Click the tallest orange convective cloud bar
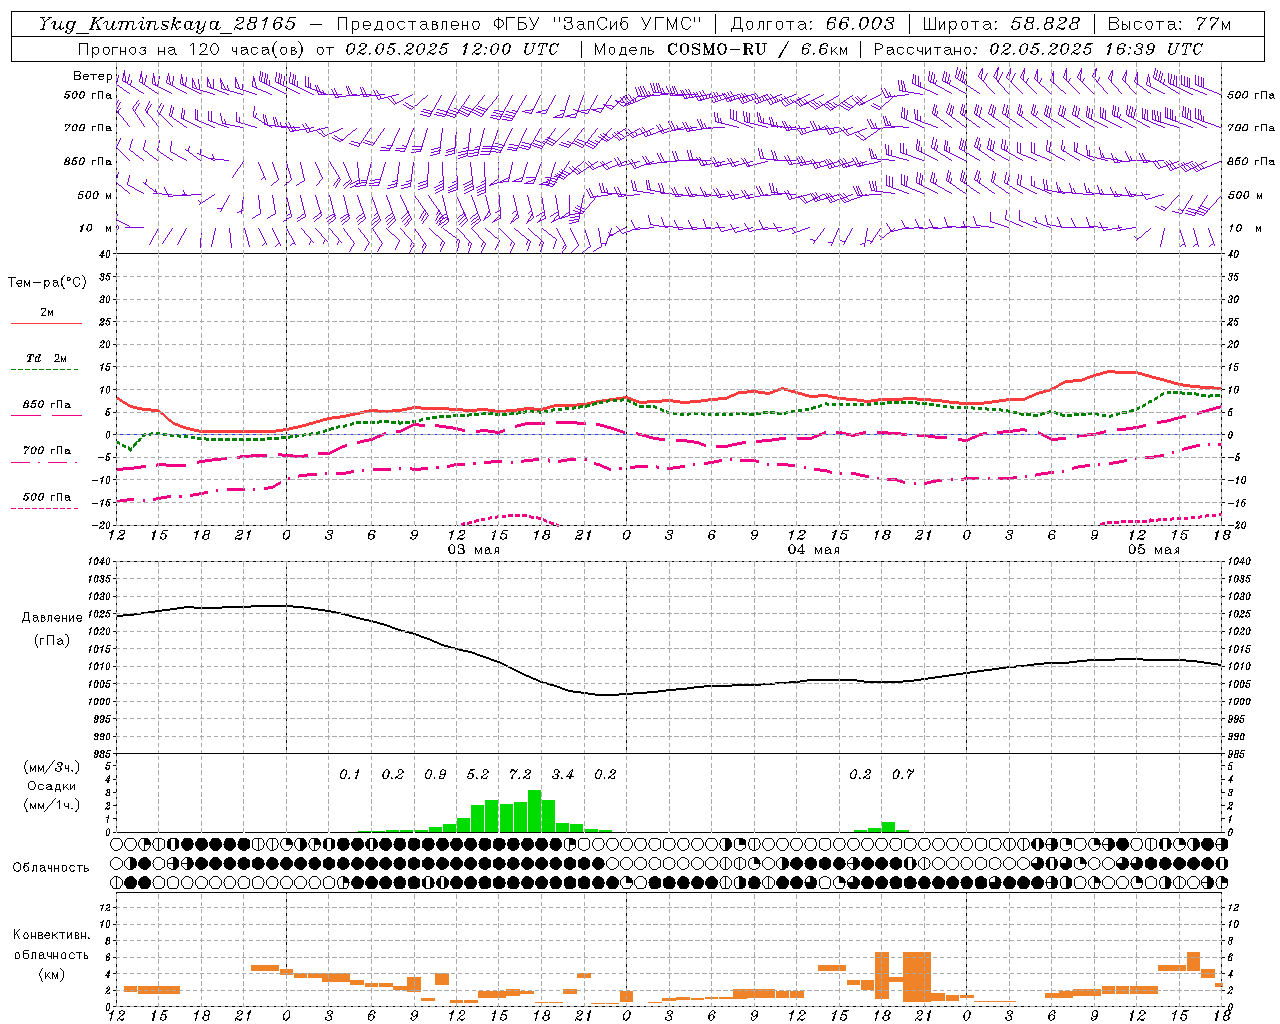 [x=917, y=976]
